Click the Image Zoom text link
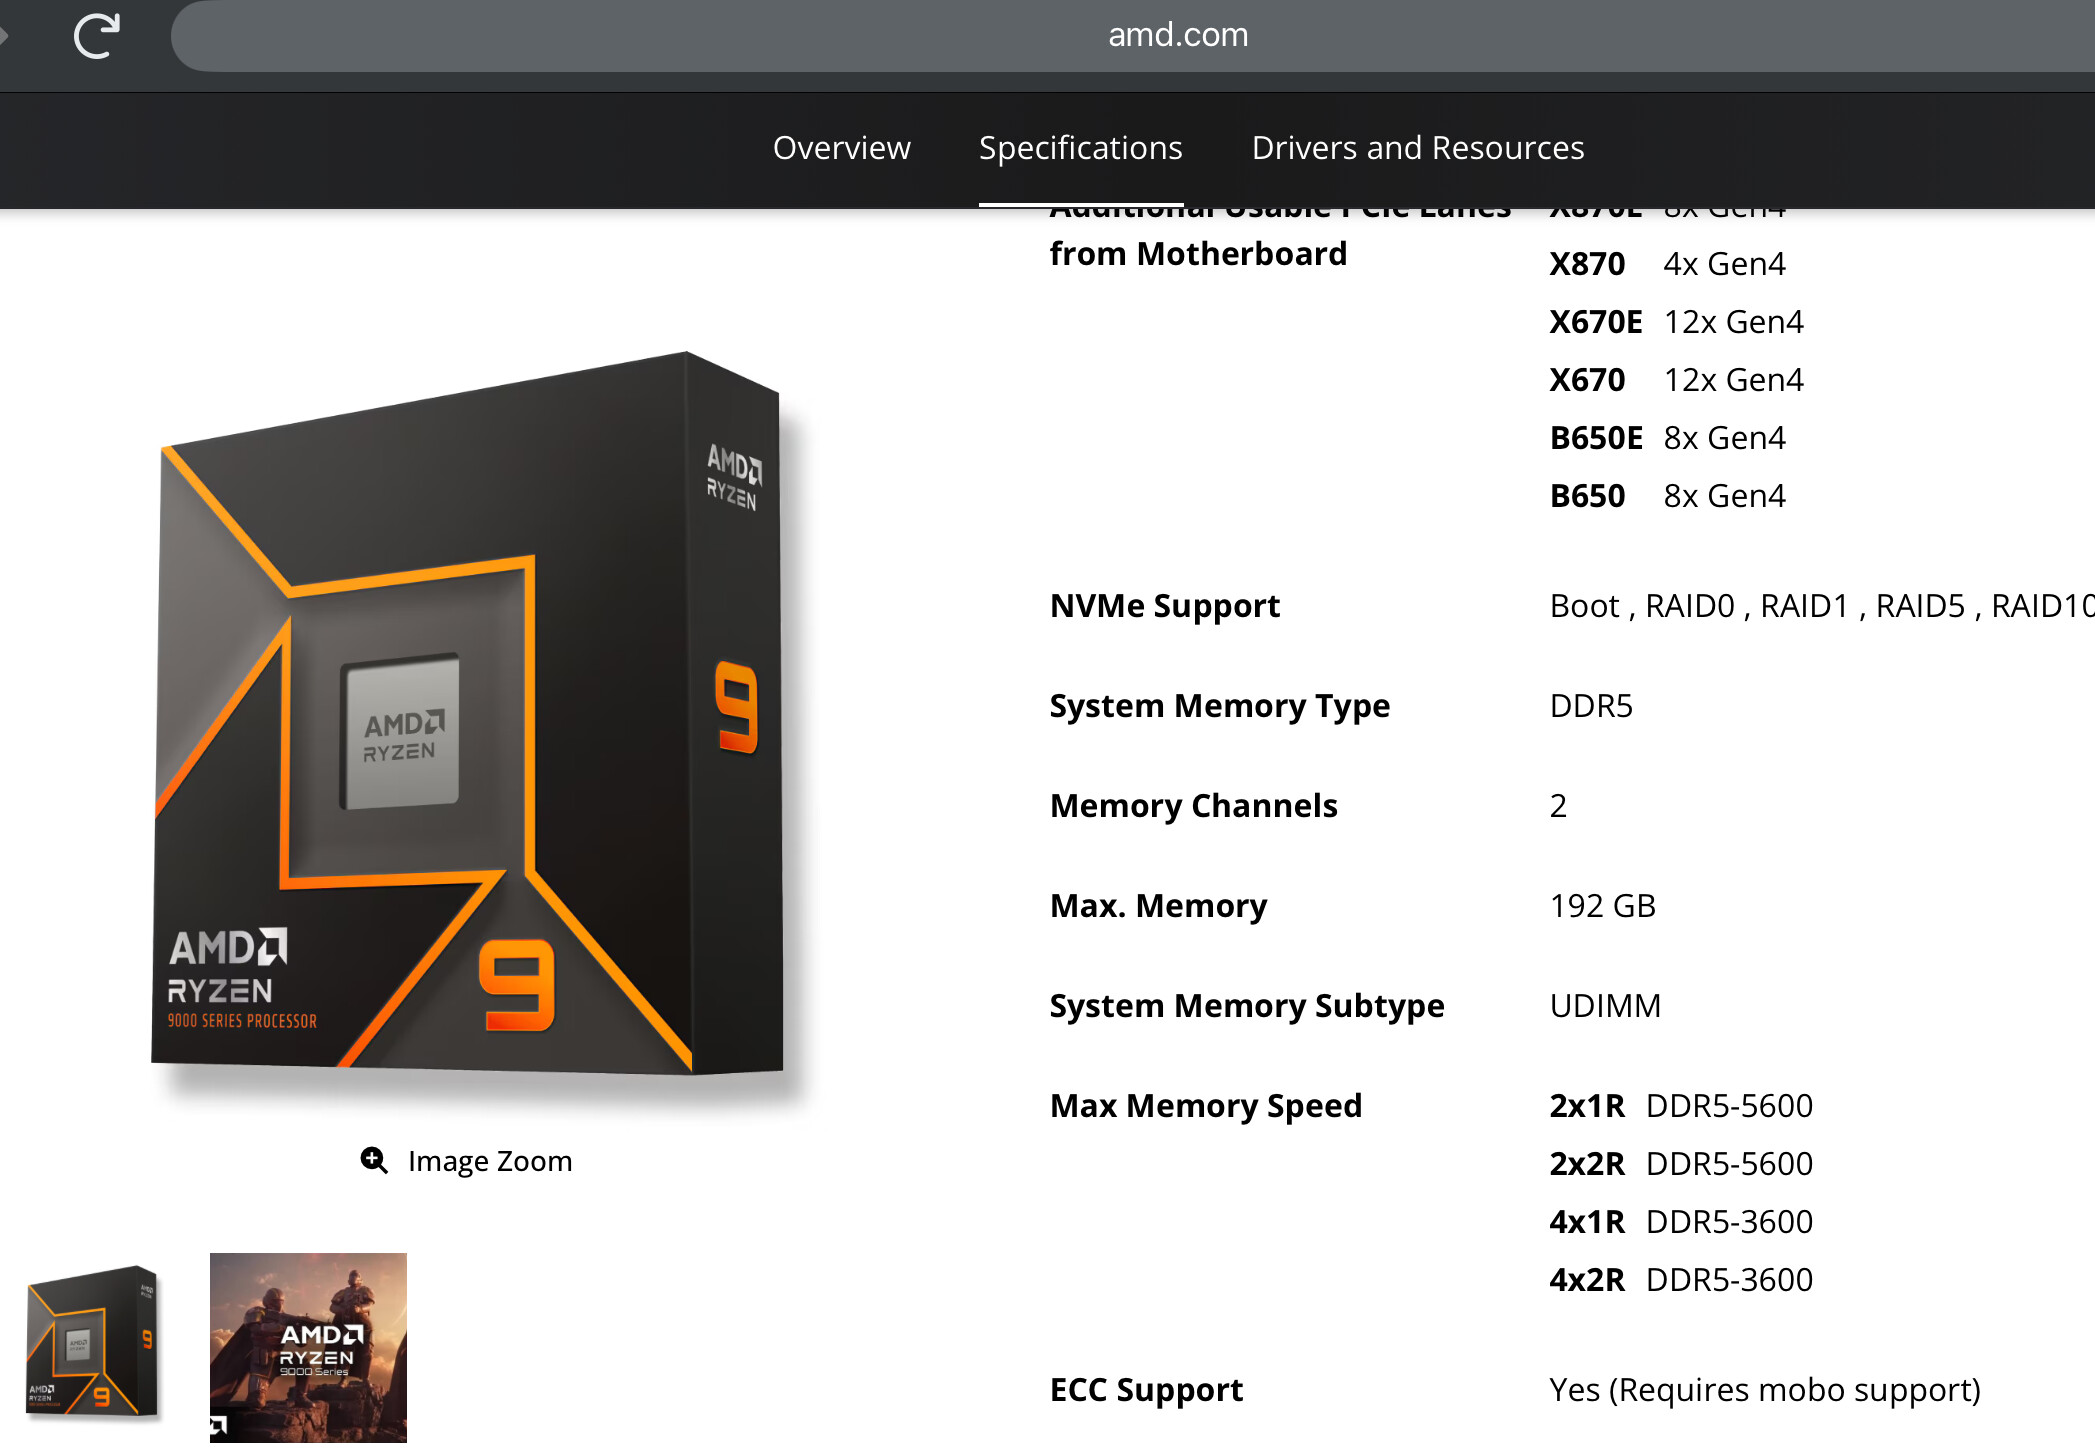The height and width of the screenshot is (1456, 2095). click(x=489, y=1161)
